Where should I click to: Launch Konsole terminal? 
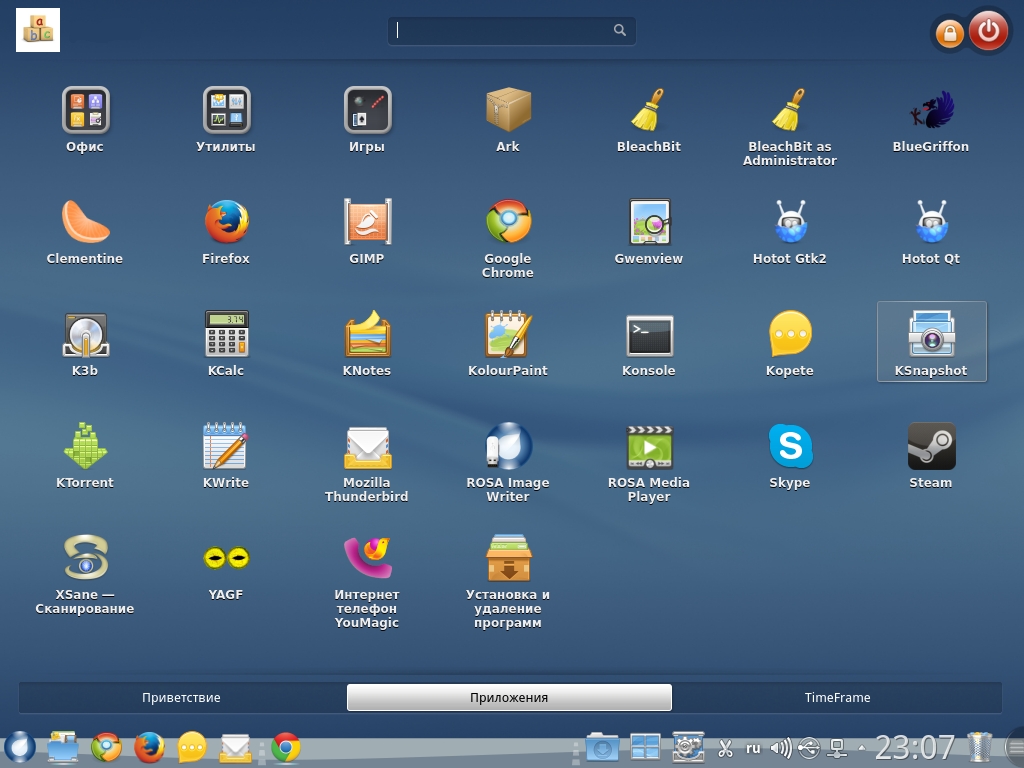tap(648, 336)
